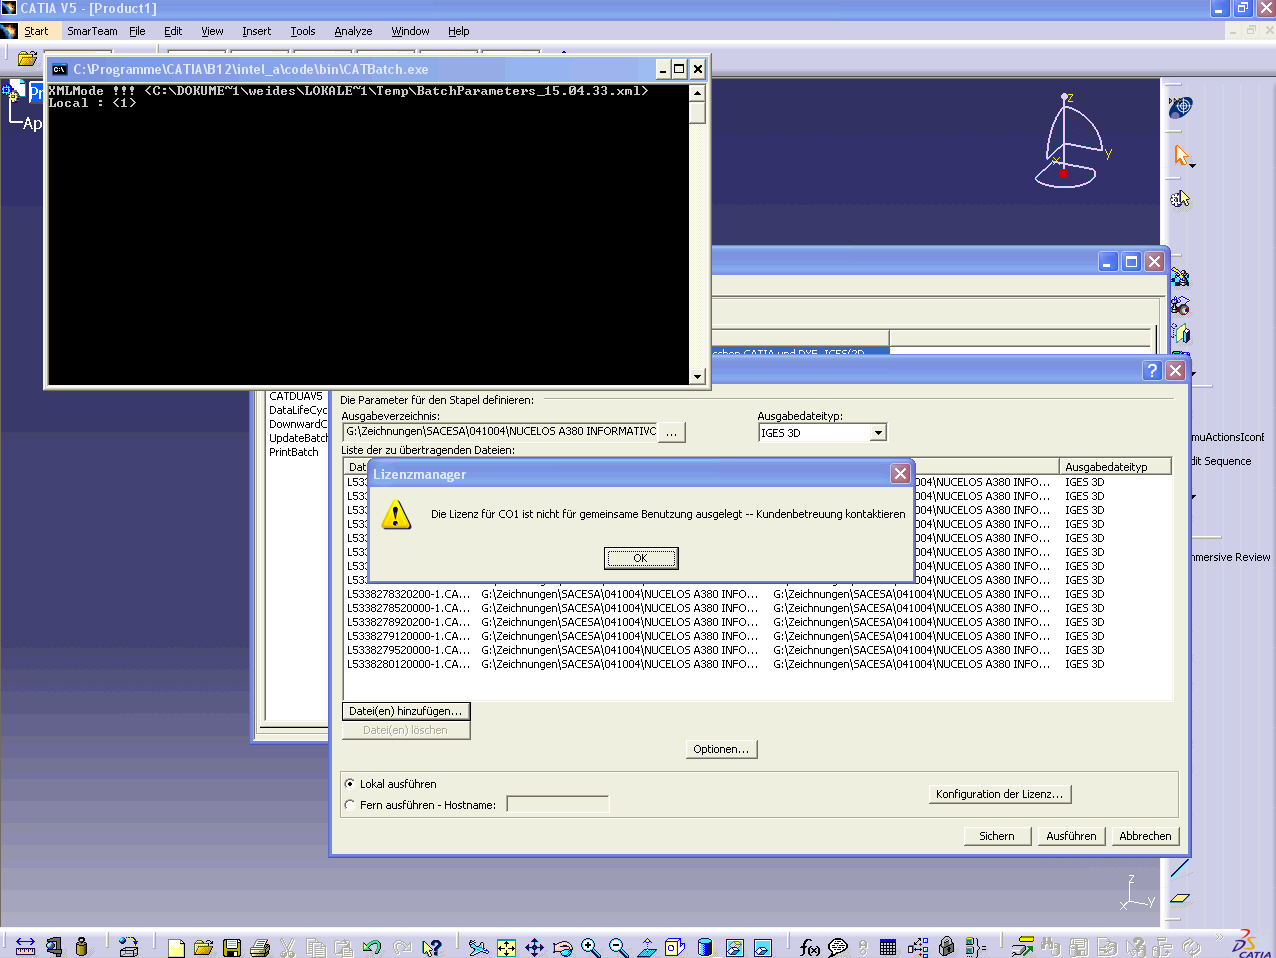1276x958 pixels.
Task: Click the Sichern button
Action: coord(997,836)
